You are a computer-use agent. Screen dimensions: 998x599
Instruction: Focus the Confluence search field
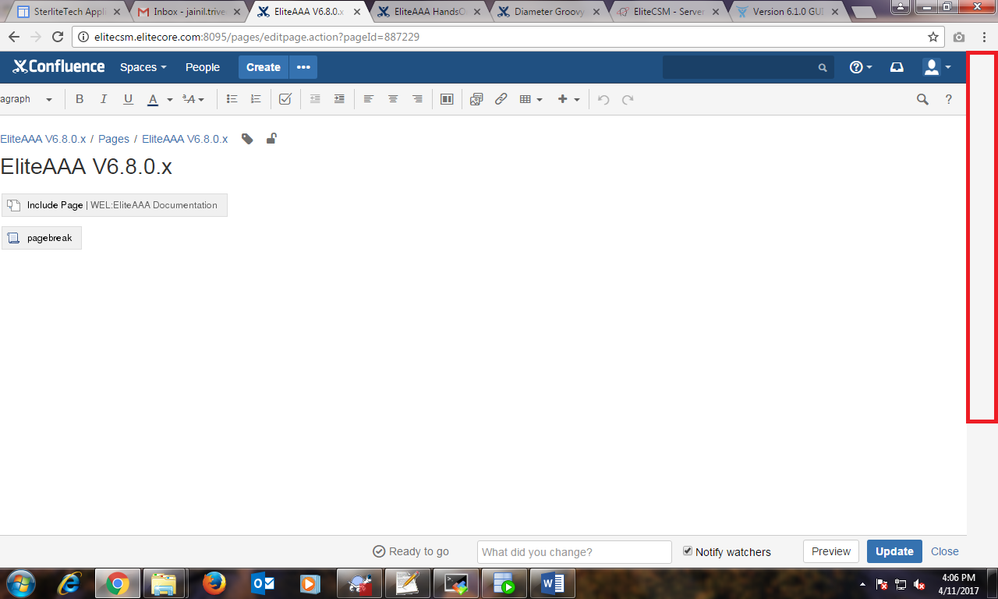click(x=747, y=67)
